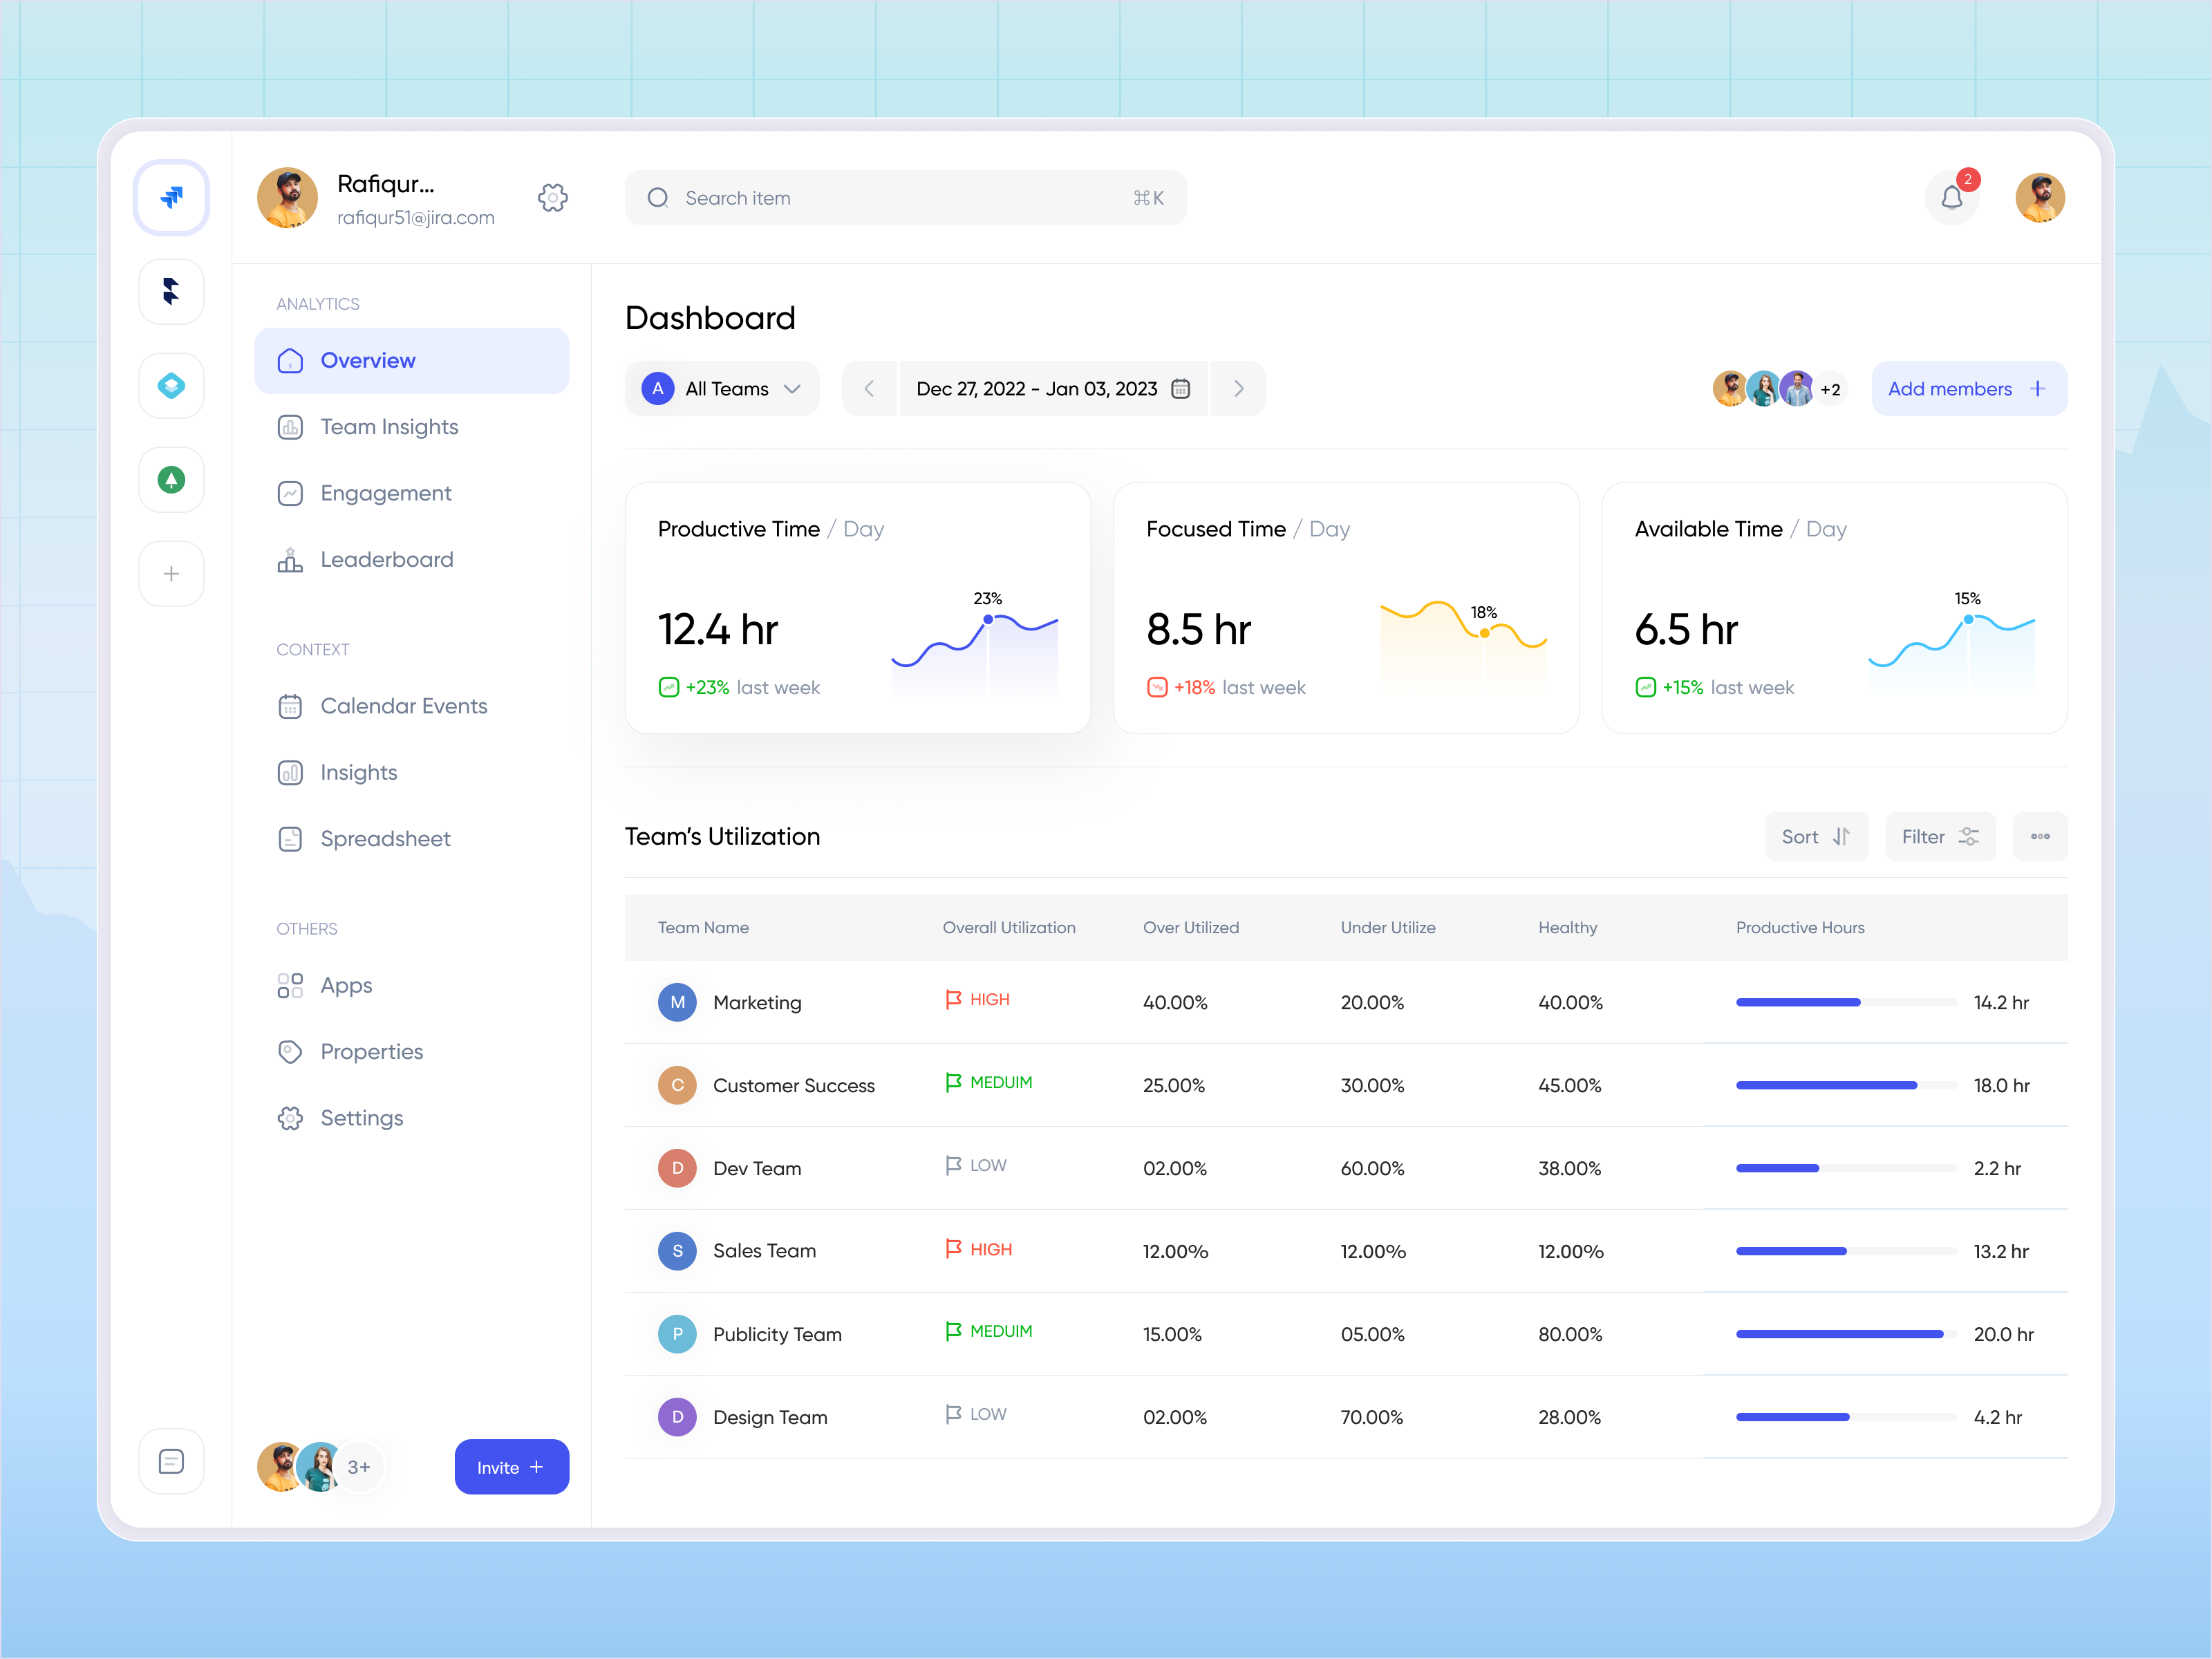Open the green tree icon in the left rail
2212x1659 pixels.
171,479
